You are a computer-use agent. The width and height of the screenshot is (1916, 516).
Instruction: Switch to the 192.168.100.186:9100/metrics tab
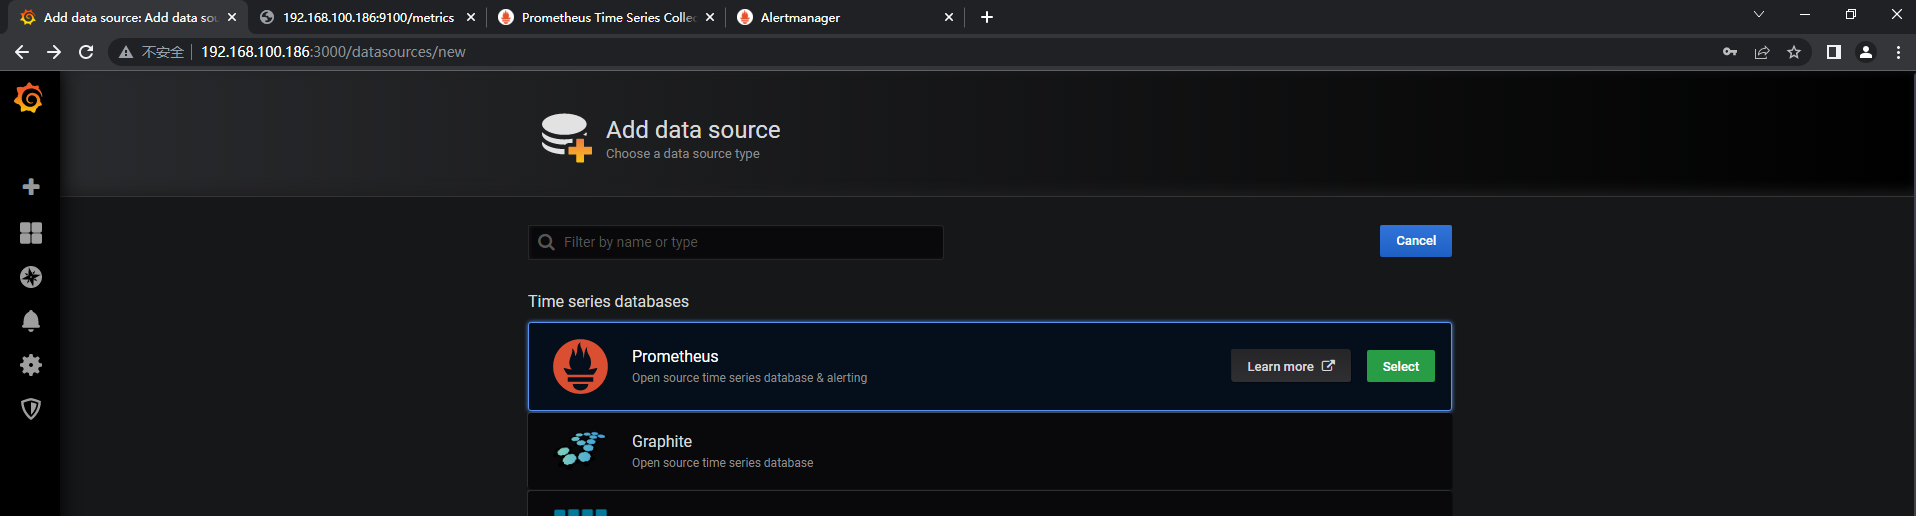click(x=368, y=17)
